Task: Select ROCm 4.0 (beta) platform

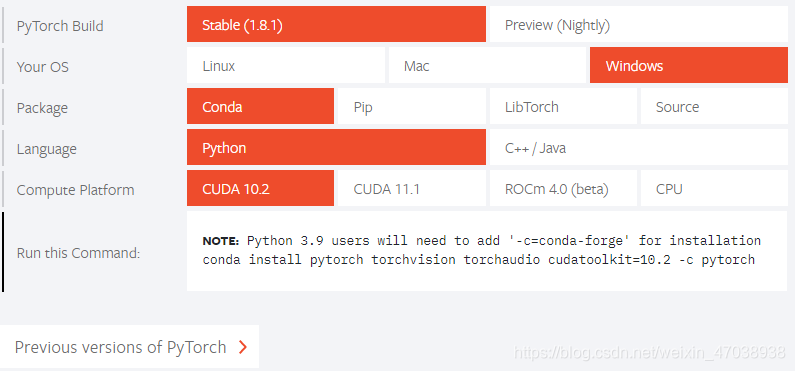Action: pos(563,189)
